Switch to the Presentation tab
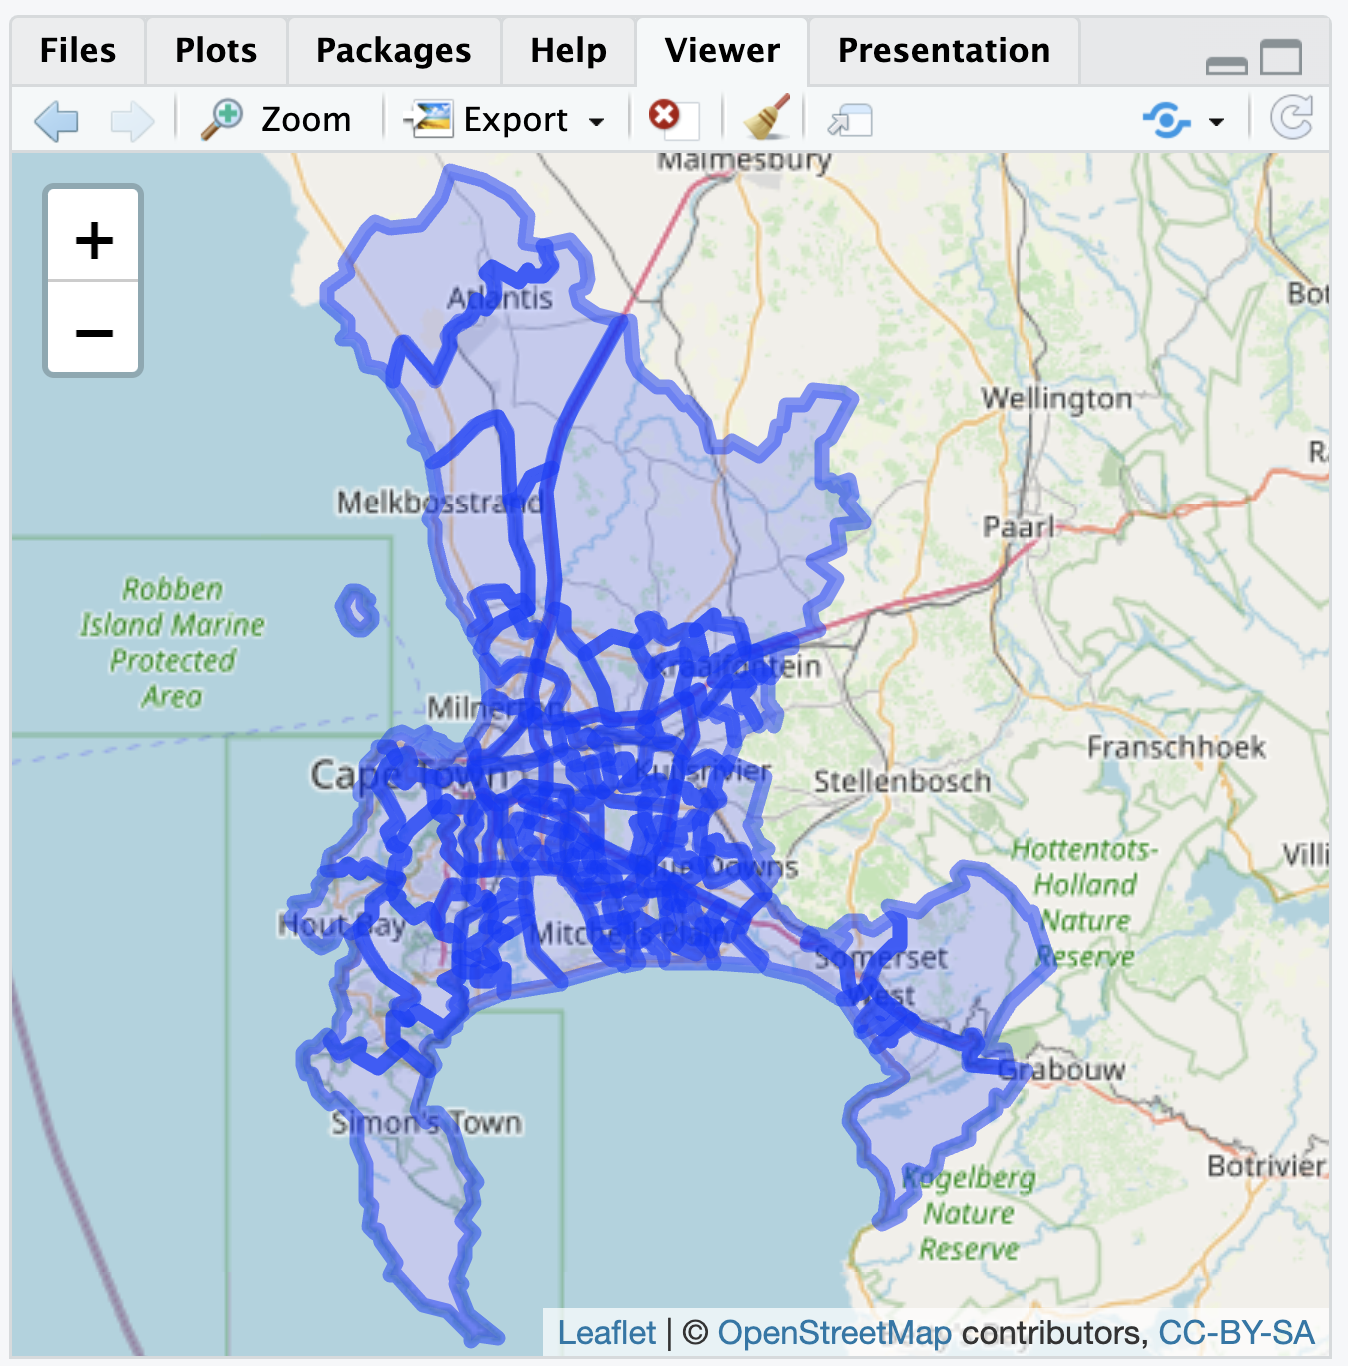The image size is (1348, 1366). click(941, 50)
